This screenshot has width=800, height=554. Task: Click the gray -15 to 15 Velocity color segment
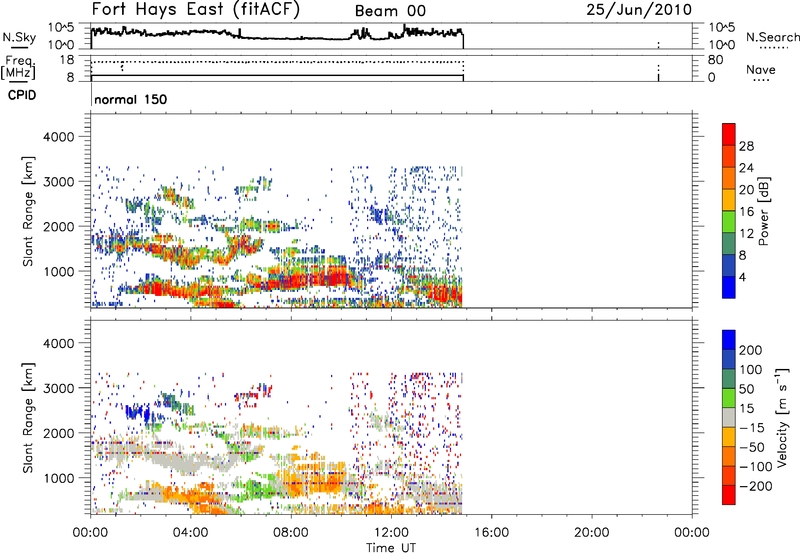coord(729,417)
